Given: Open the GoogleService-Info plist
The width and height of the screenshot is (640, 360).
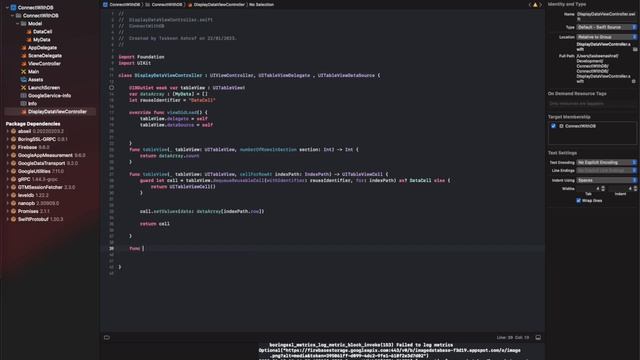Looking at the screenshot, I should pos(49,96).
